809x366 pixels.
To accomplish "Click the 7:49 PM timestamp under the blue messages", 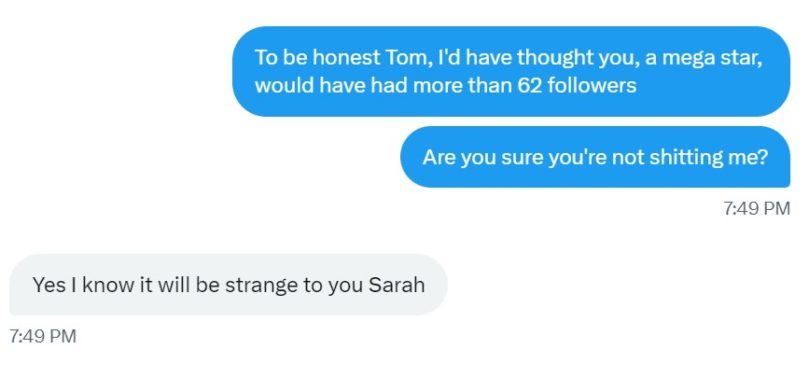I will point(757,209).
